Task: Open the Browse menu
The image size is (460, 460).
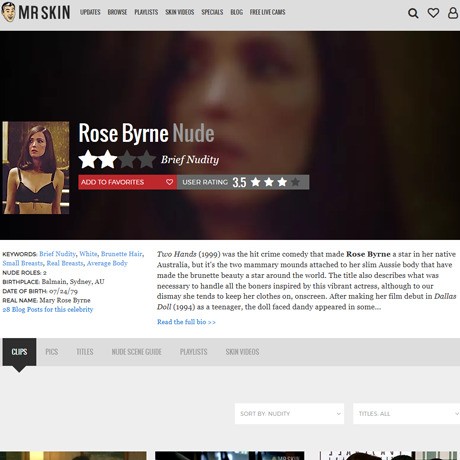Action: coord(117,12)
